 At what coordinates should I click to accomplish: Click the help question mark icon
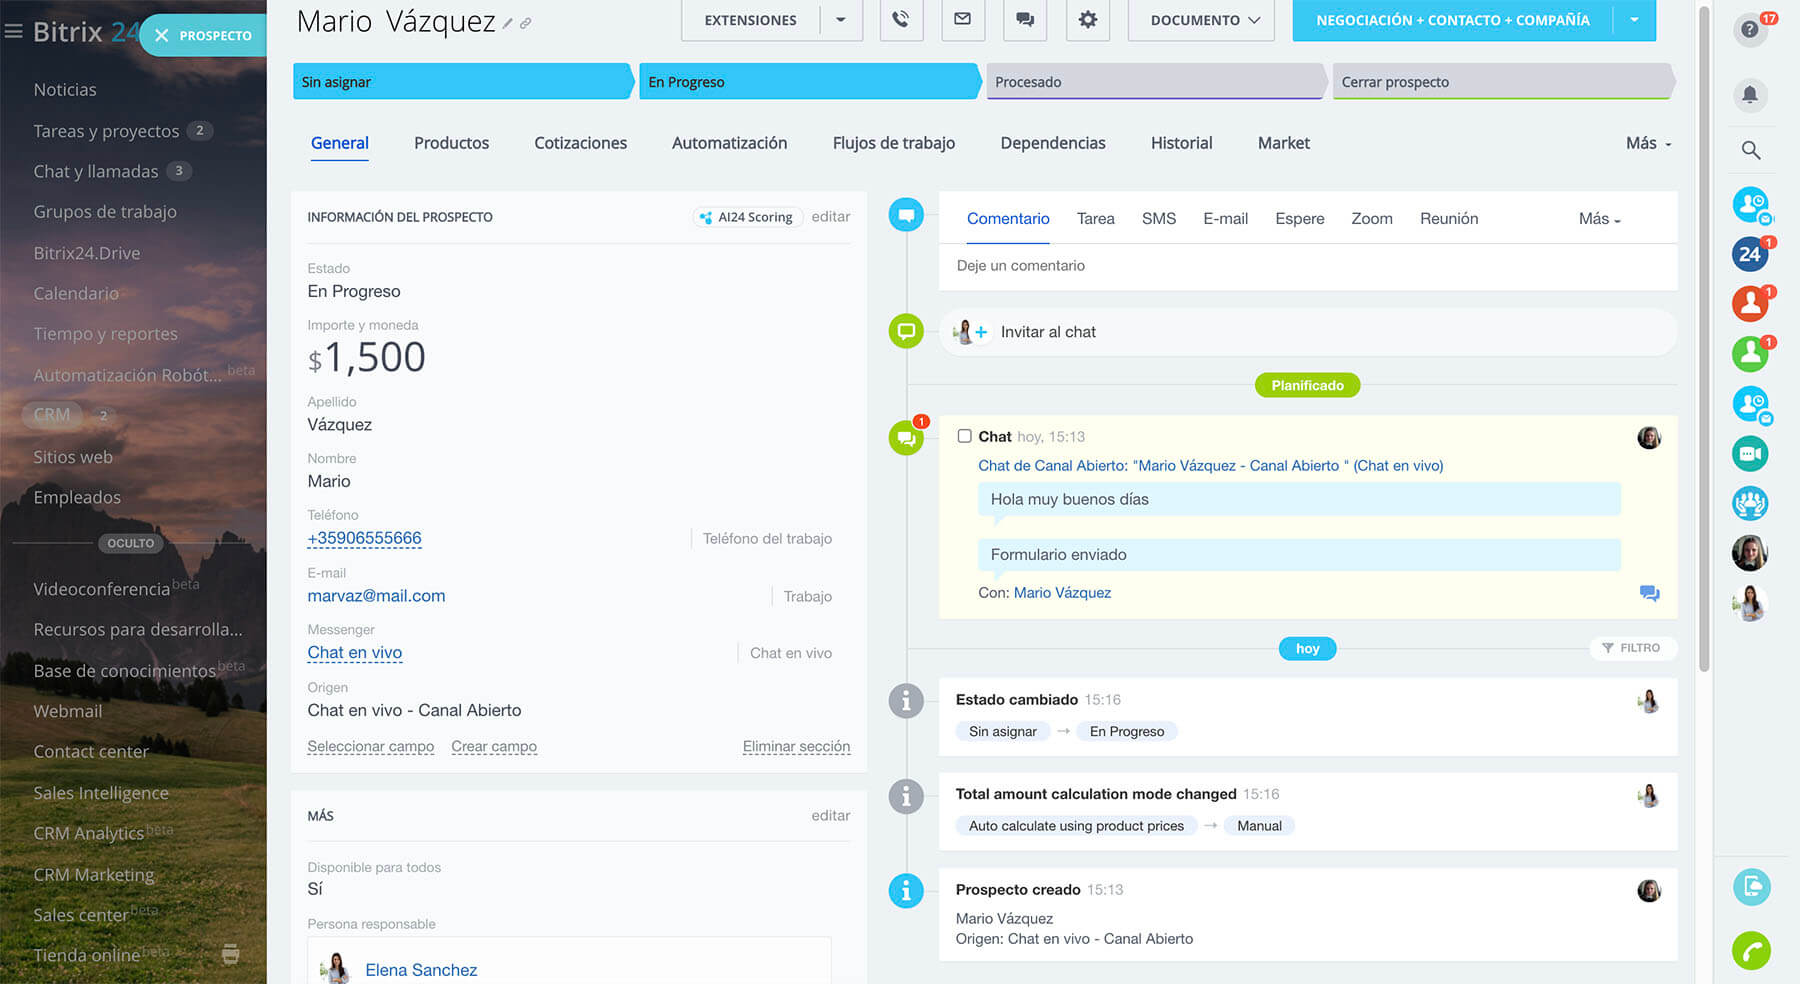(1749, 30)
